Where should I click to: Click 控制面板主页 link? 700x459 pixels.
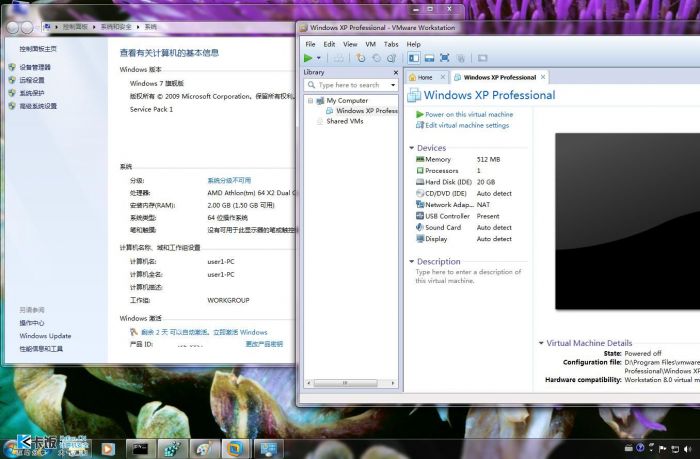point(38,49)
